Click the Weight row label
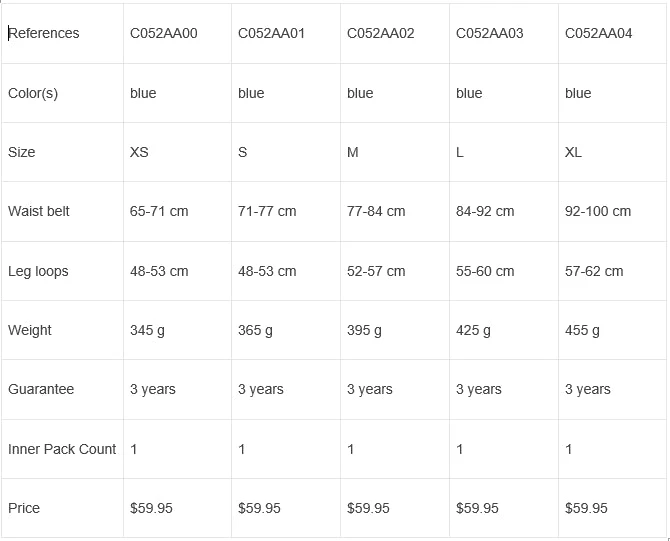 point(30,330)
